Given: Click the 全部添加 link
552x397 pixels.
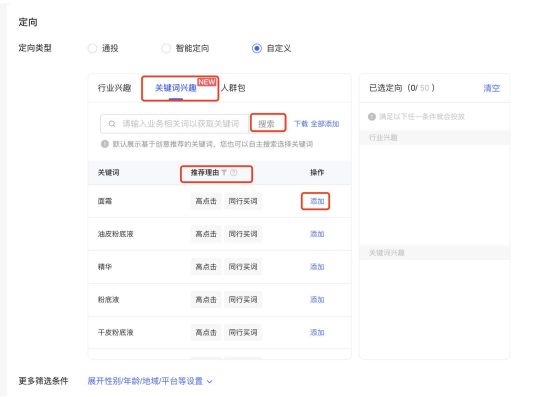Looking at the screenshot, I should coord(325,124).
